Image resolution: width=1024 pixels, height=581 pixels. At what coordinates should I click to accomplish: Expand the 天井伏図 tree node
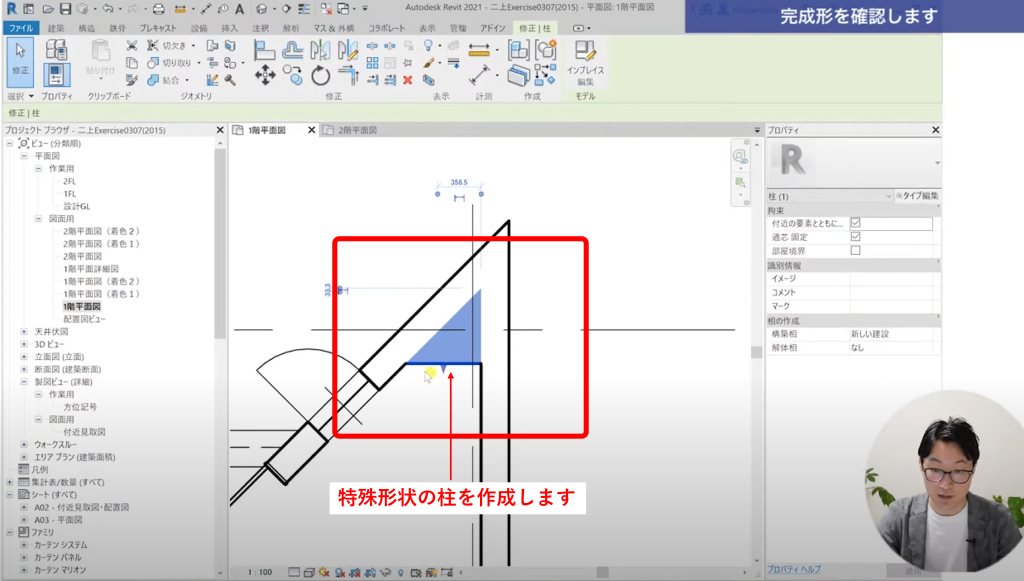coord(25,331)
